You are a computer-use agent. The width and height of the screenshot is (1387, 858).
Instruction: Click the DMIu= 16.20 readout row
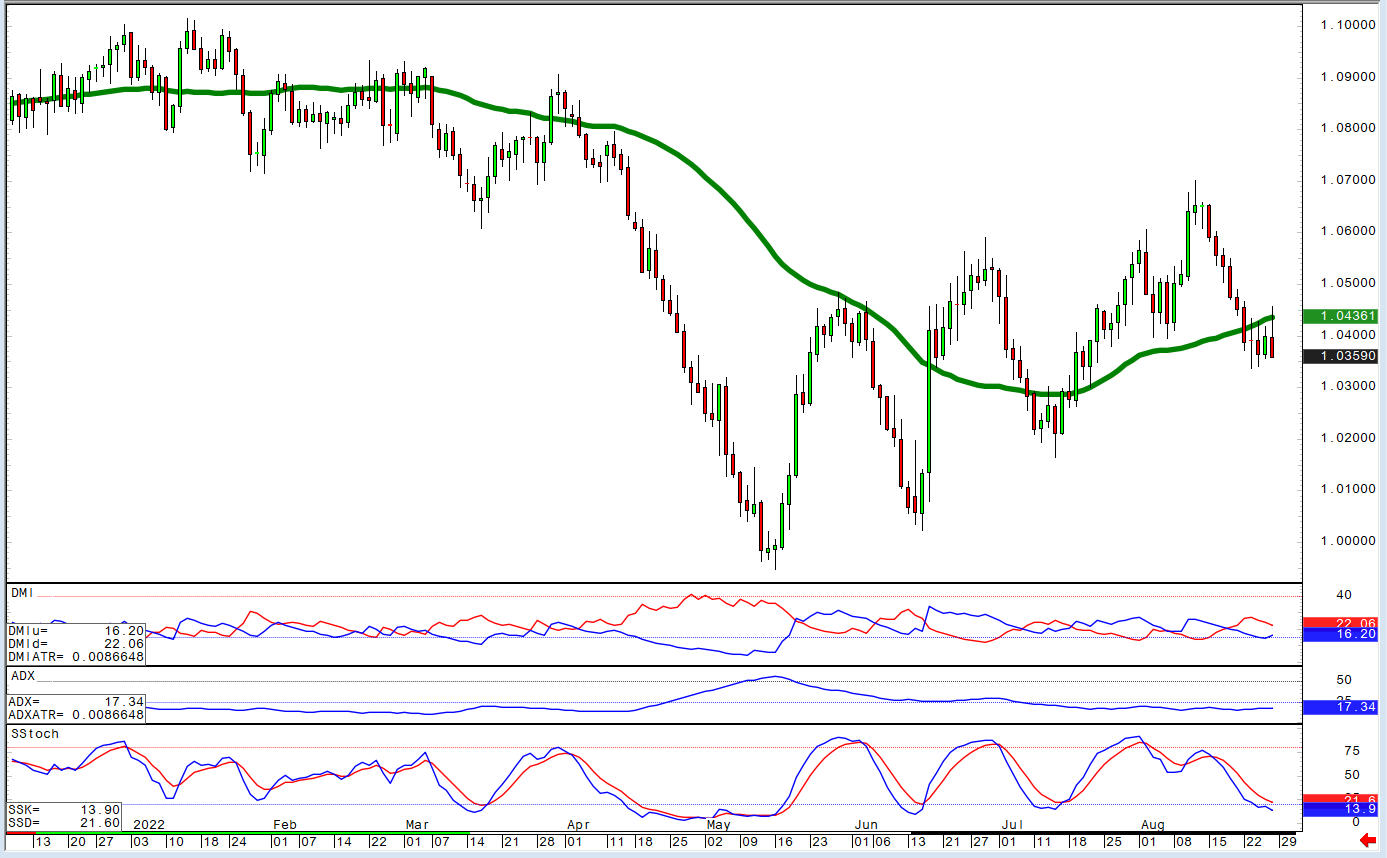[x=76, y=632]
